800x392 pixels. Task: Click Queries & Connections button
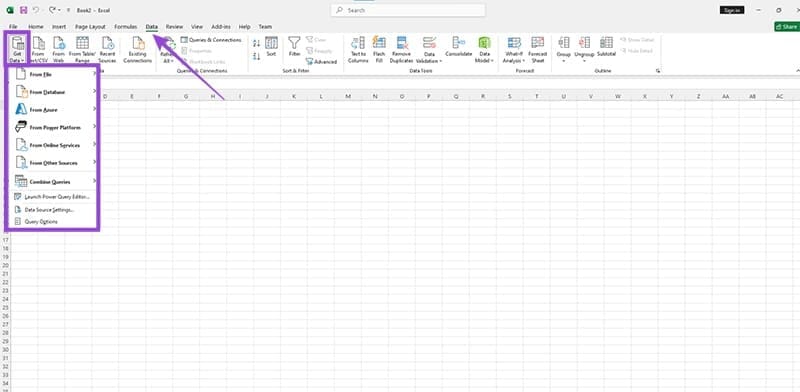coord(211,40)
